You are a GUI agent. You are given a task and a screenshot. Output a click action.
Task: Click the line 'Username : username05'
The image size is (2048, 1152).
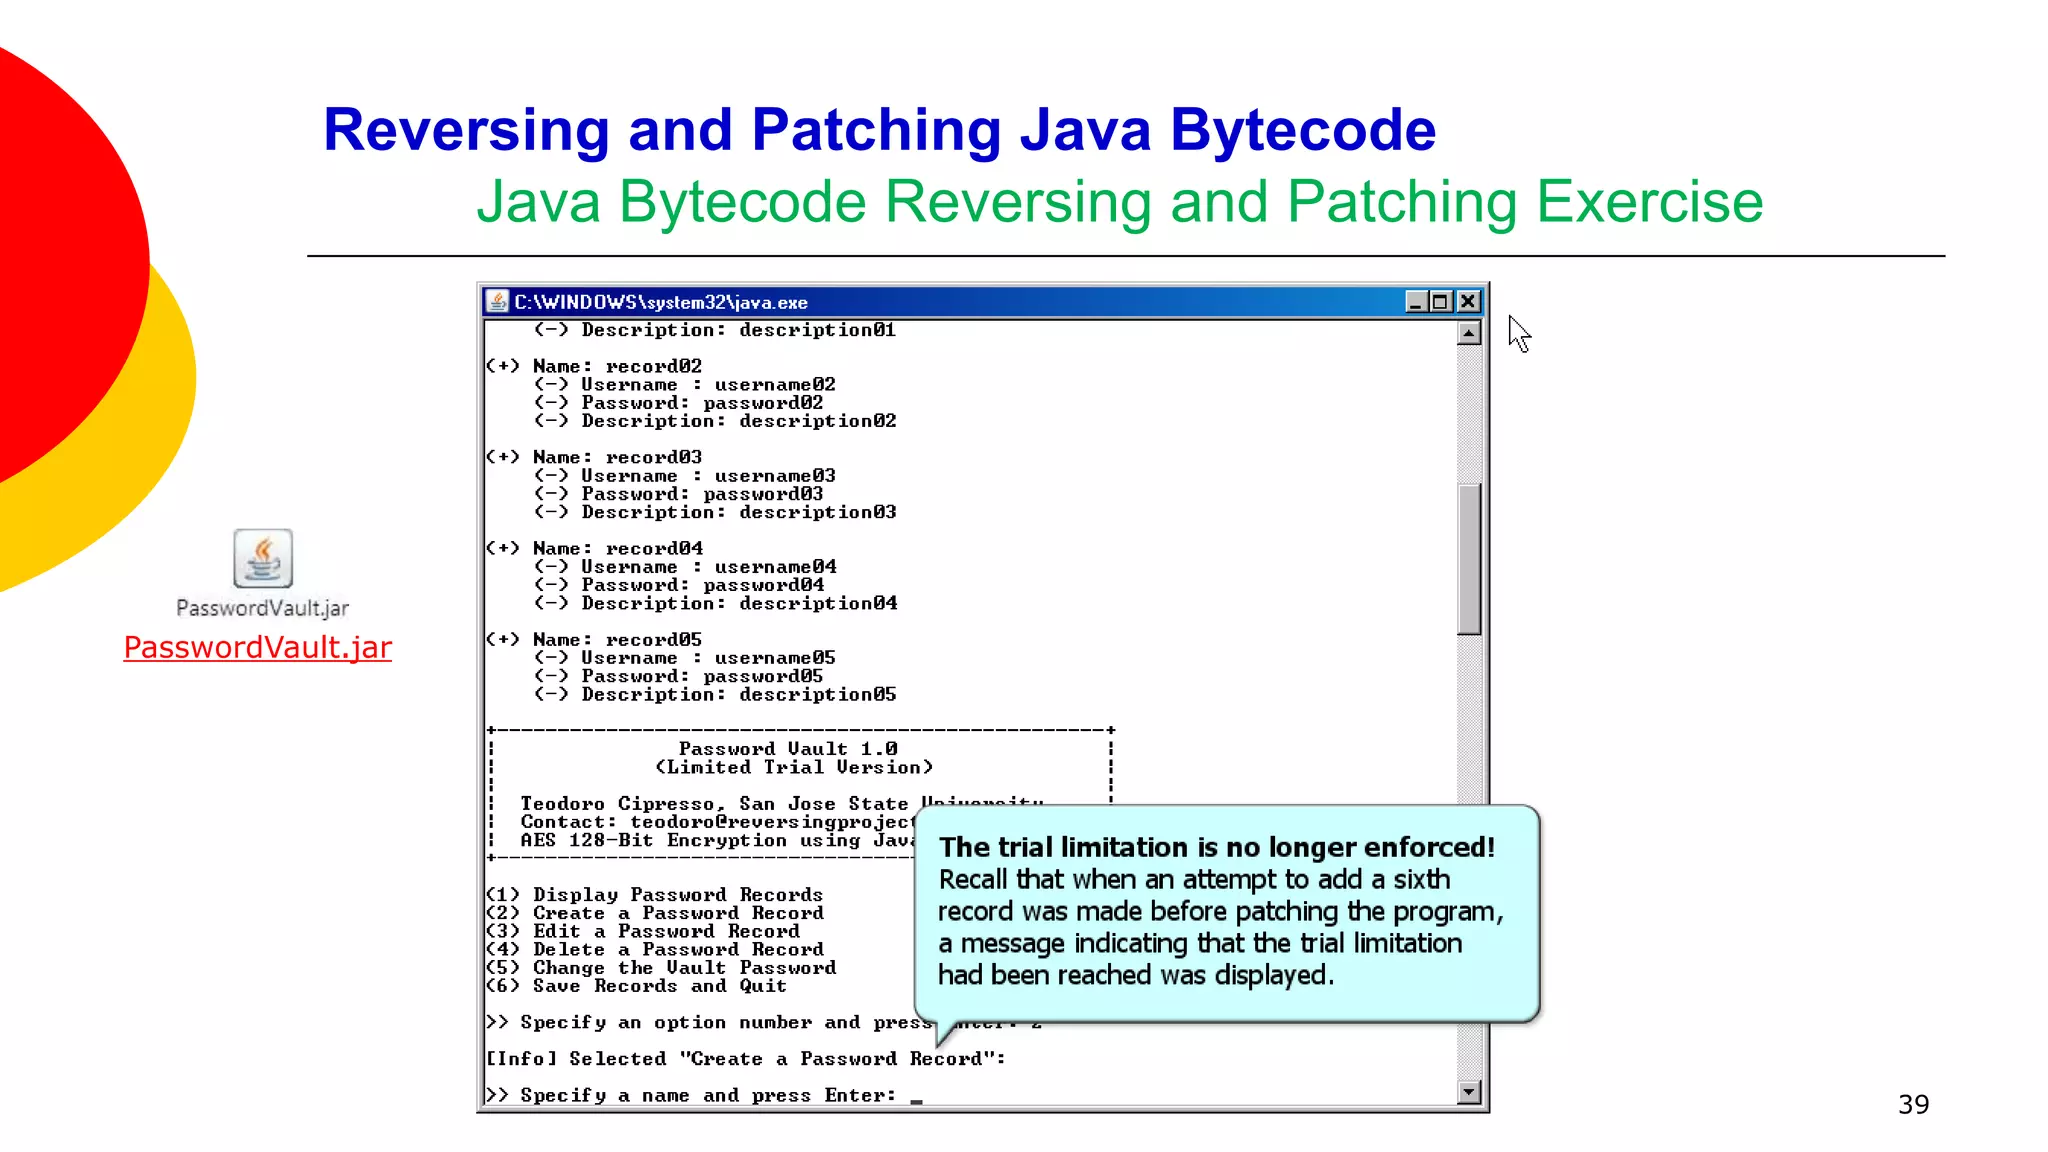click(684, 658)
